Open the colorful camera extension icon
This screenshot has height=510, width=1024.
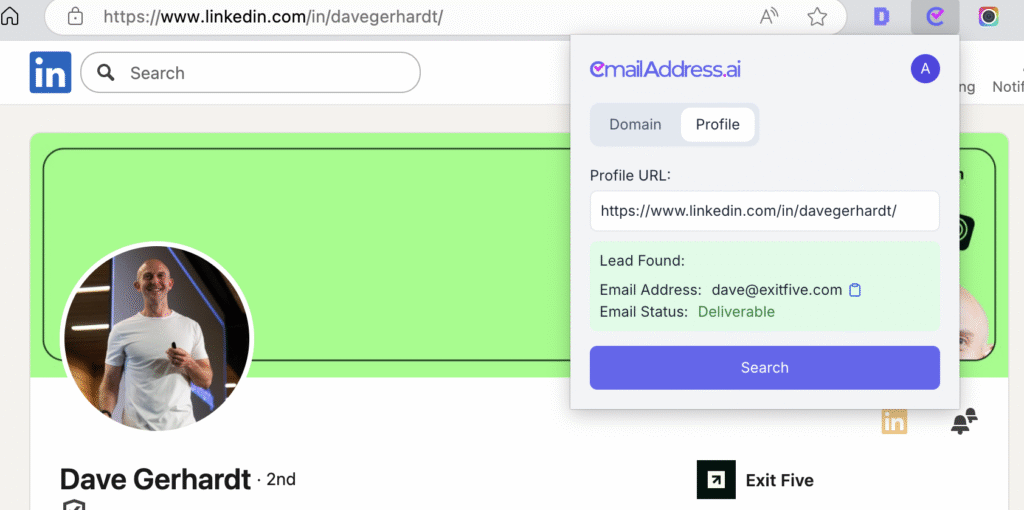[988, 17]
